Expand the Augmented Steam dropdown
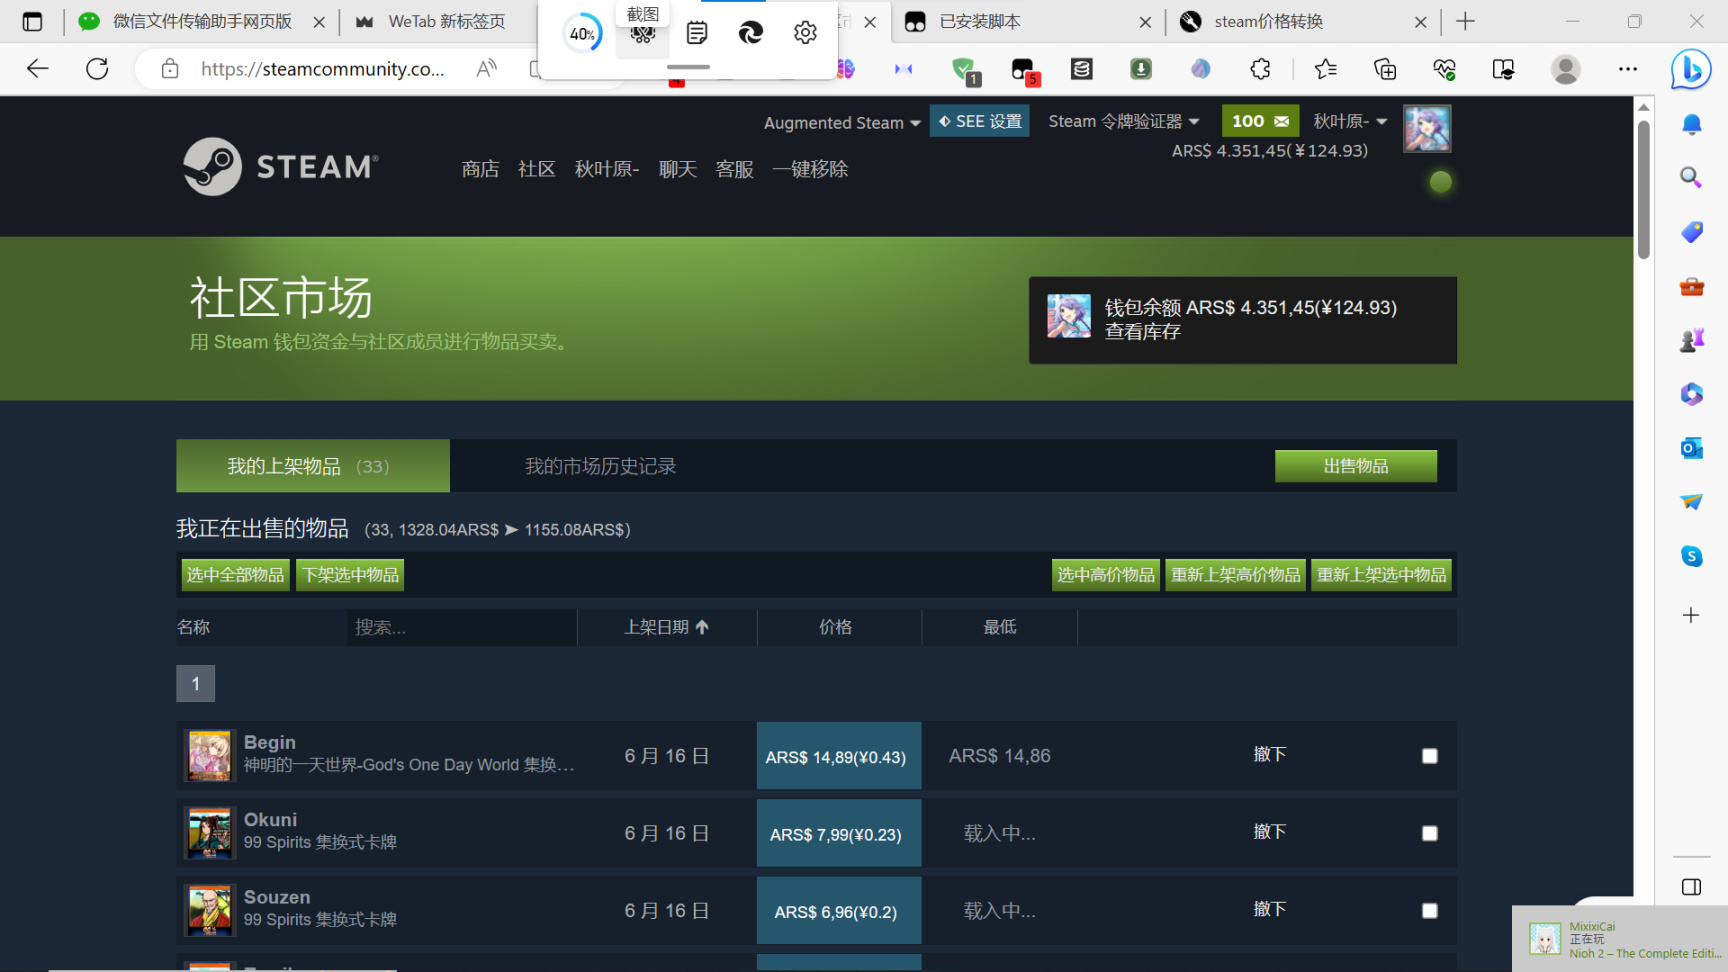 coord(842,123)
